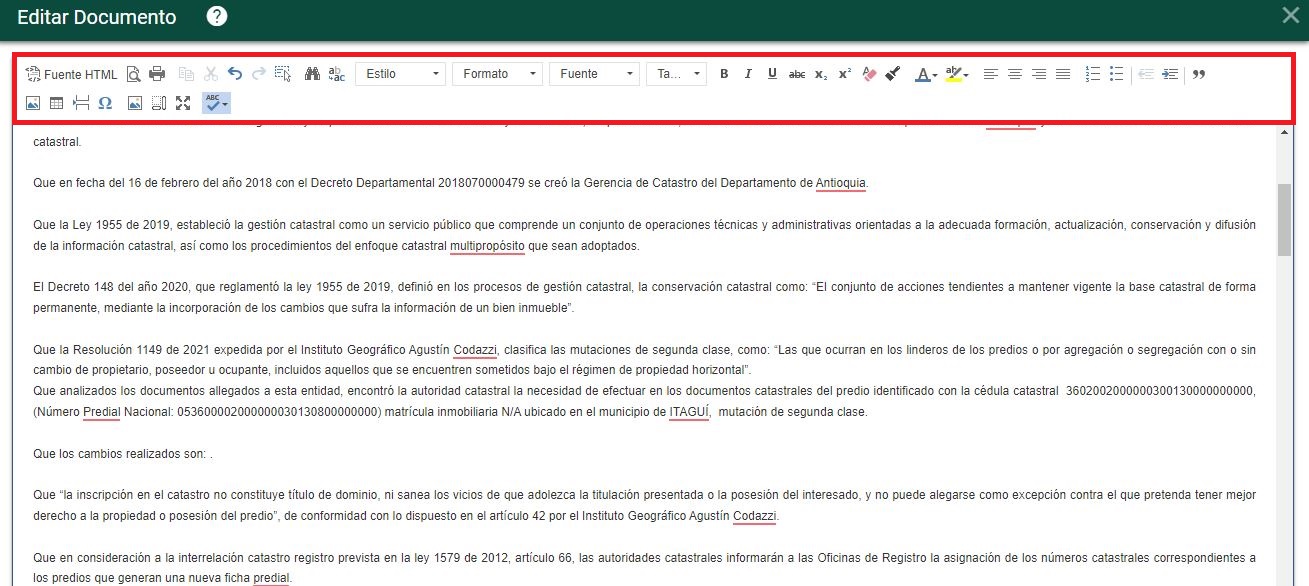The height and width of the screenshot is (586, 1309).
Task: Click the scrollbar up arrow
Action: click(x=1284, y=133)
